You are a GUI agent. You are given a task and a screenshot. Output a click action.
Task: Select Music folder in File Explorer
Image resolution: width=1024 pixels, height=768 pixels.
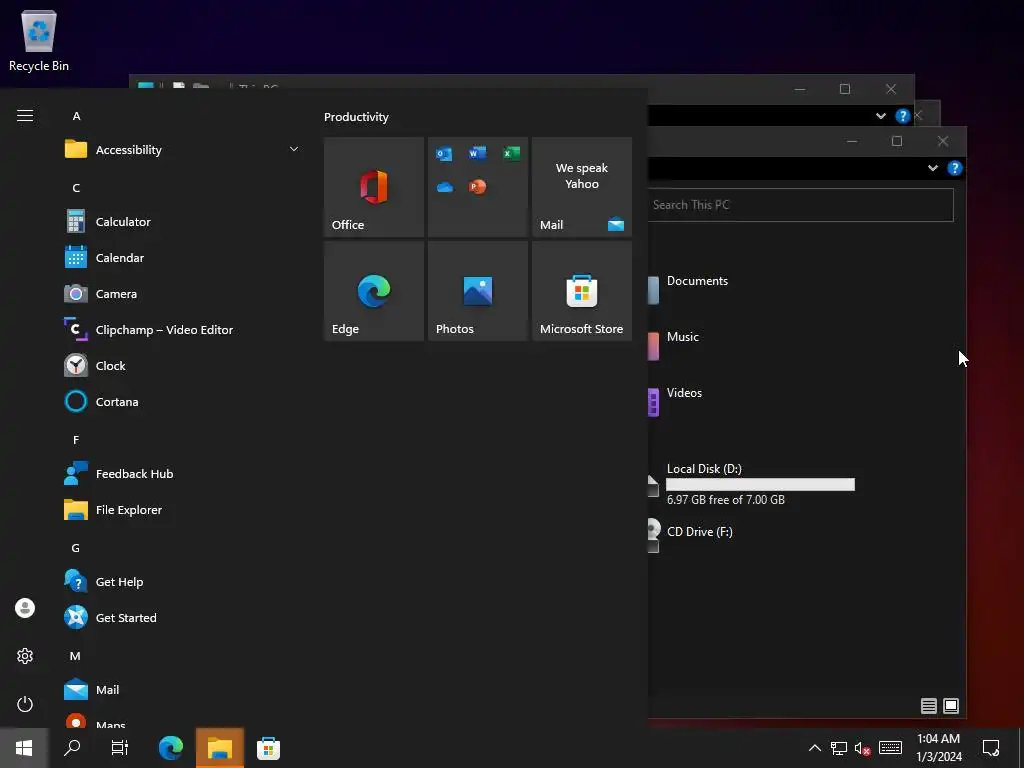click(x=682, y=337)
